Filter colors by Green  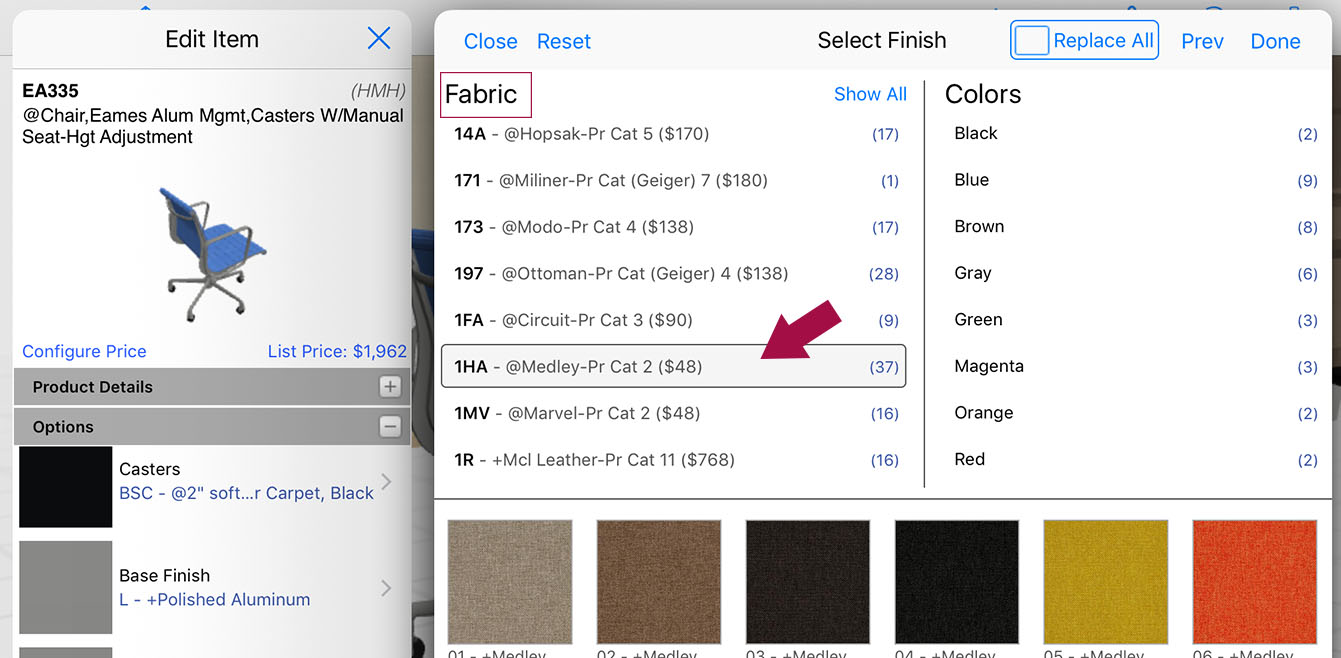pos(1135,320)
